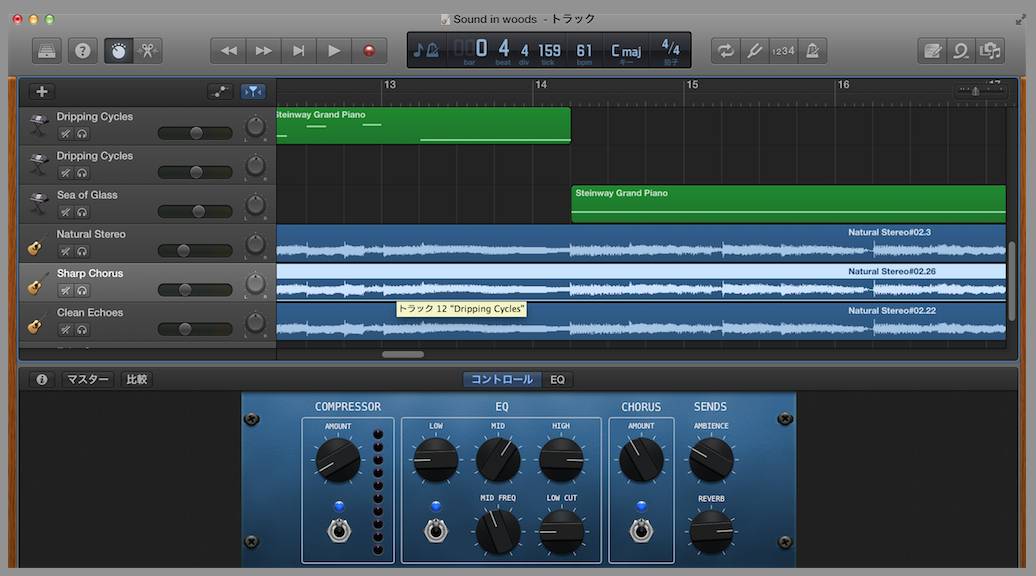Open the Loop Browser icon
1036x576 pixels.
tap(961, 51)
